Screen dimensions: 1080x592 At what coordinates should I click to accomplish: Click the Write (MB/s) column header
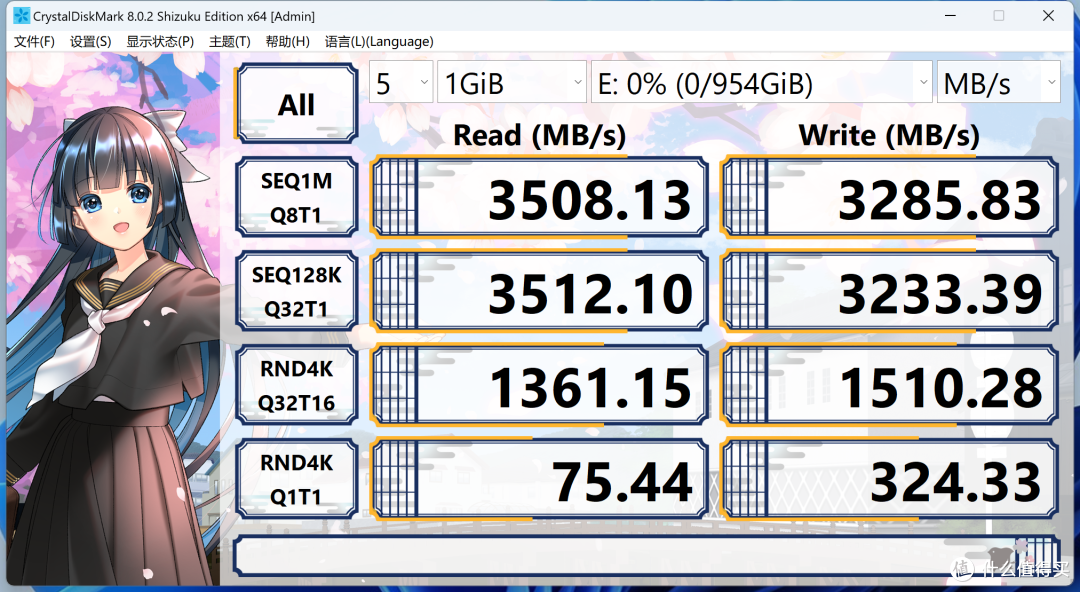[889, 135]
